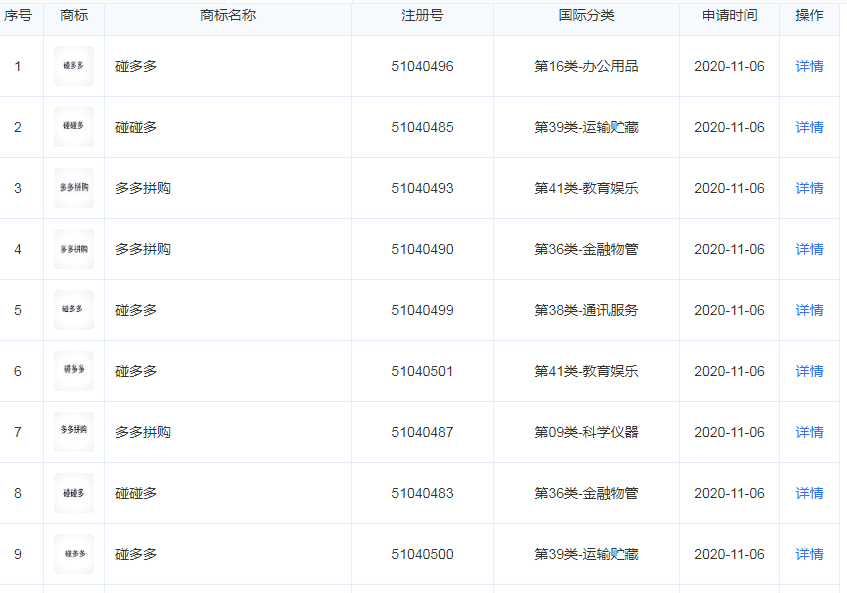Screen dimensions: 847x593
Task: Click the 多多拼购 thumbnail in row 7
Action: [x=74, y=432]
